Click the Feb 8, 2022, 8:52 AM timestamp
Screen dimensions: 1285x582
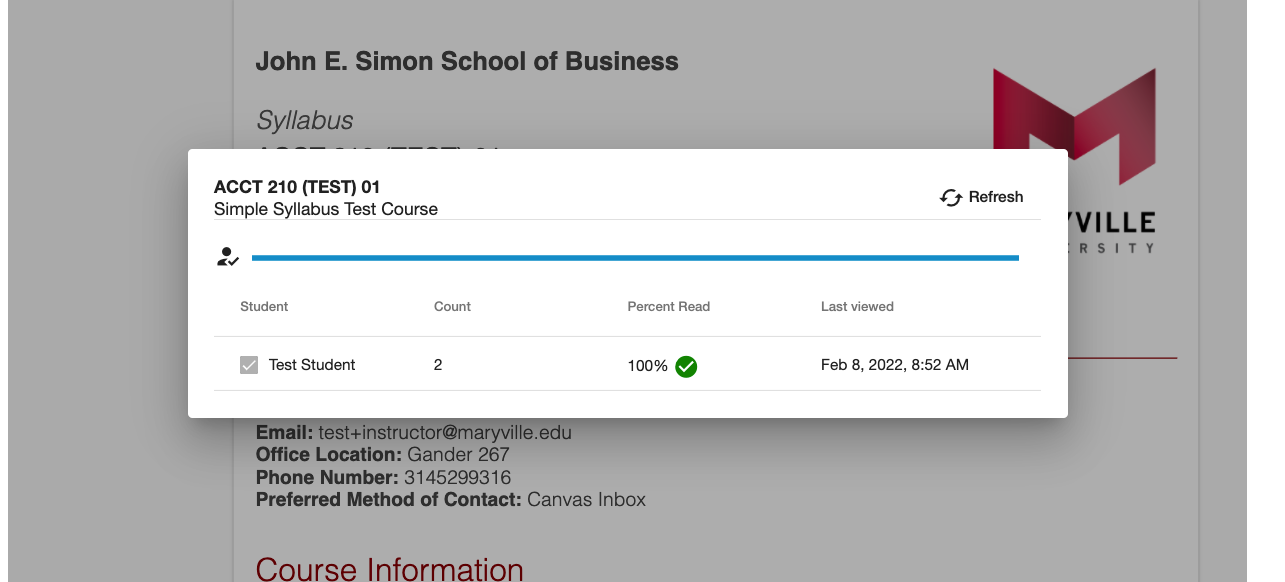point(895,365)
